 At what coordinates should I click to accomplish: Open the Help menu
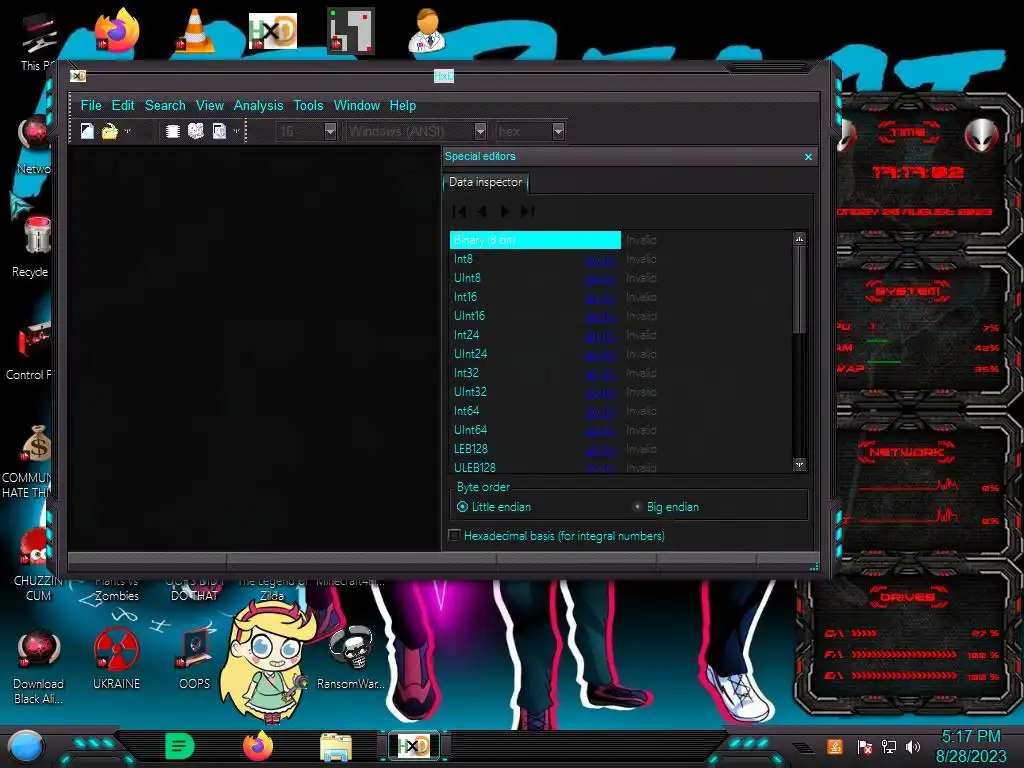pos(403,105)
